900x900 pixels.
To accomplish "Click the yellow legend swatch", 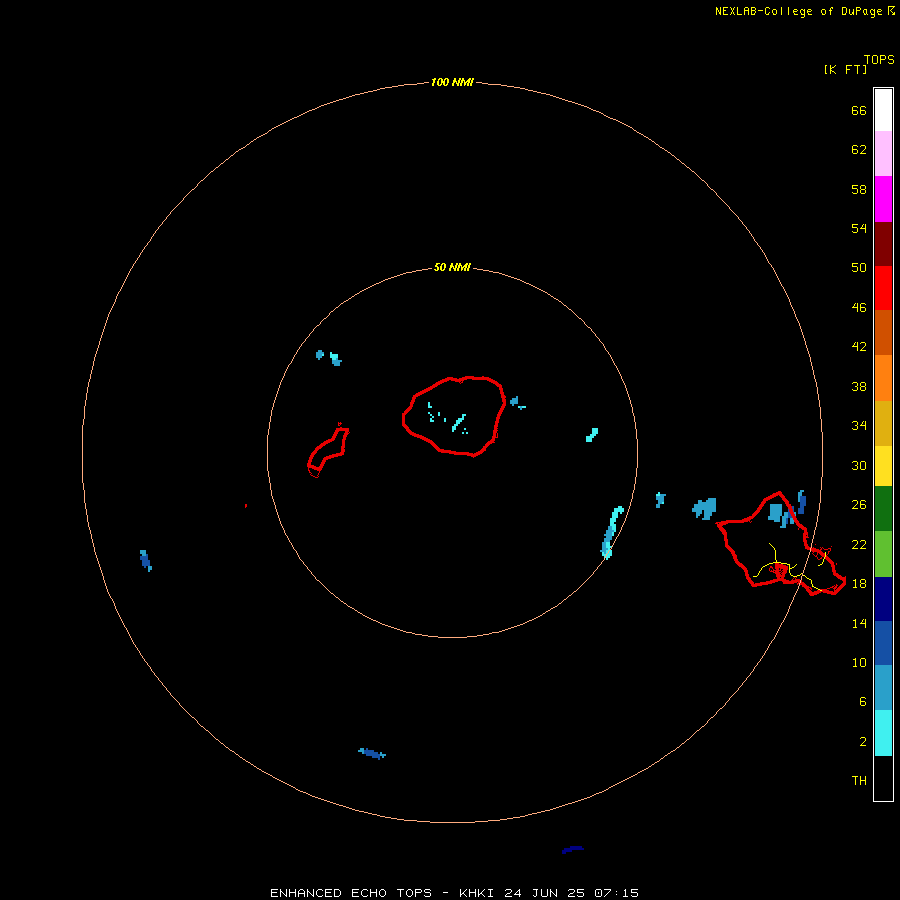I will (x=883, y=466).
